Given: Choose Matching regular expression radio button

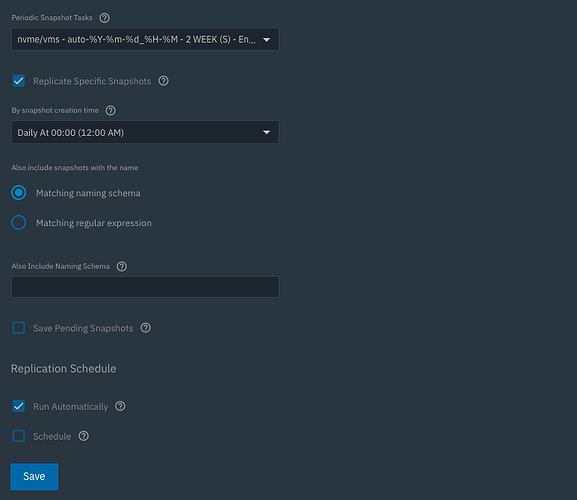Looking at the screenshot, I should [19, 223].
